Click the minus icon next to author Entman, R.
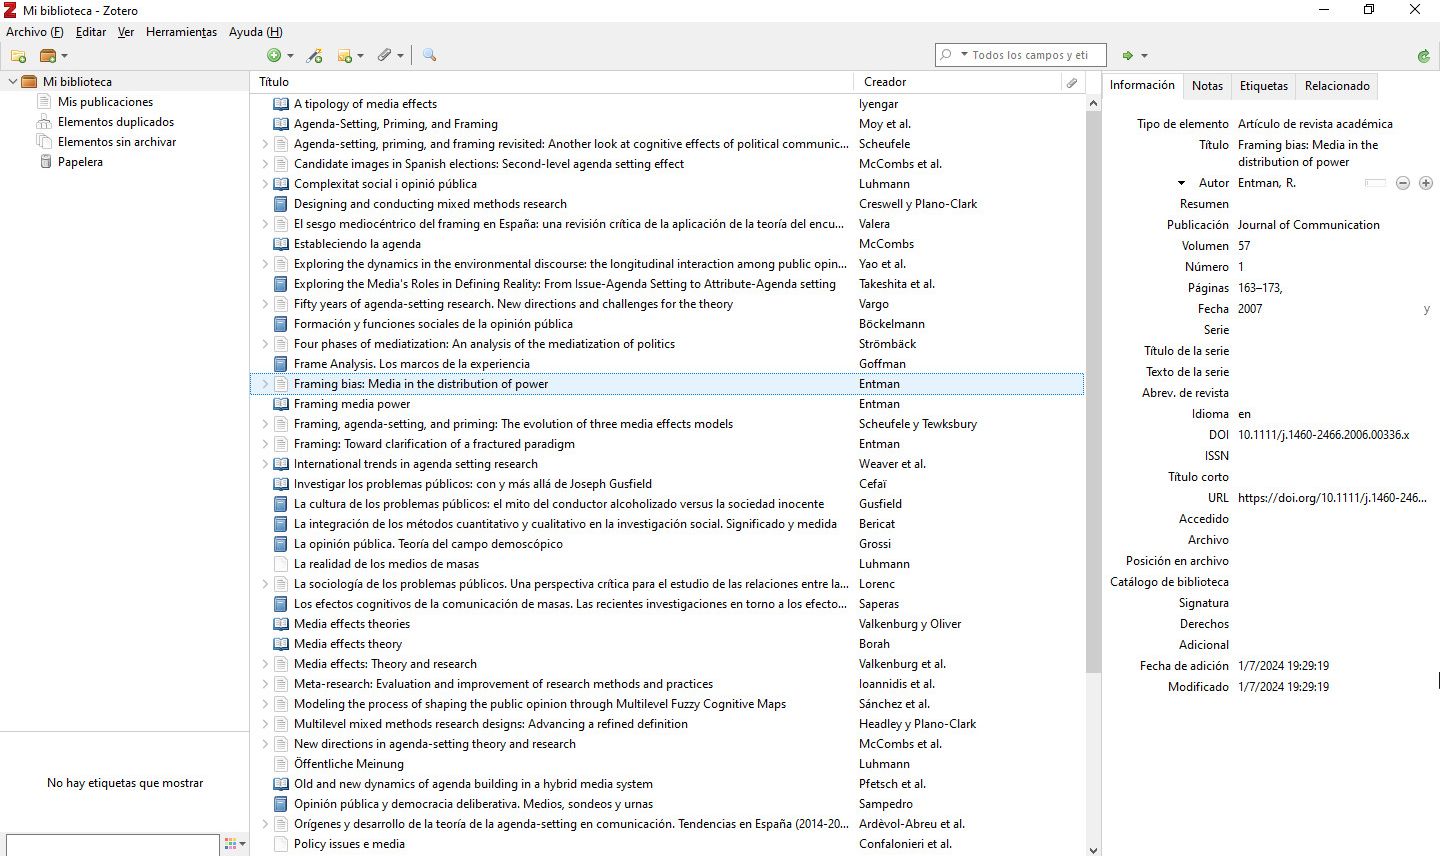1440x856 pixels. tap(1403, 183)
